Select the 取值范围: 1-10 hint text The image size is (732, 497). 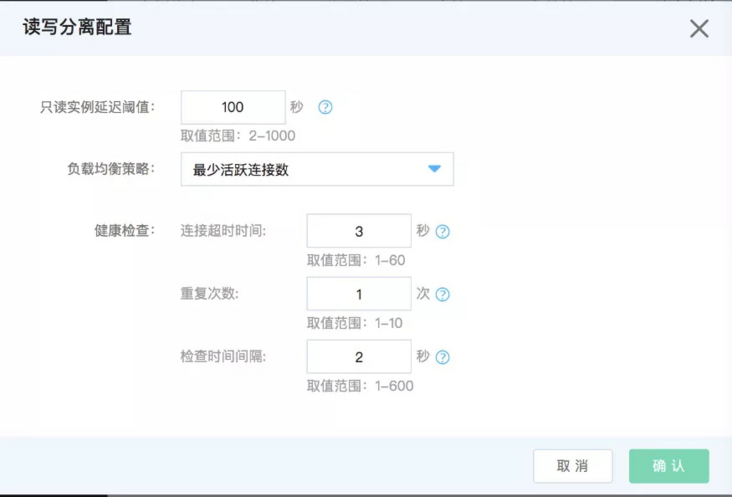pyautogui.click(x=354, y=323)
